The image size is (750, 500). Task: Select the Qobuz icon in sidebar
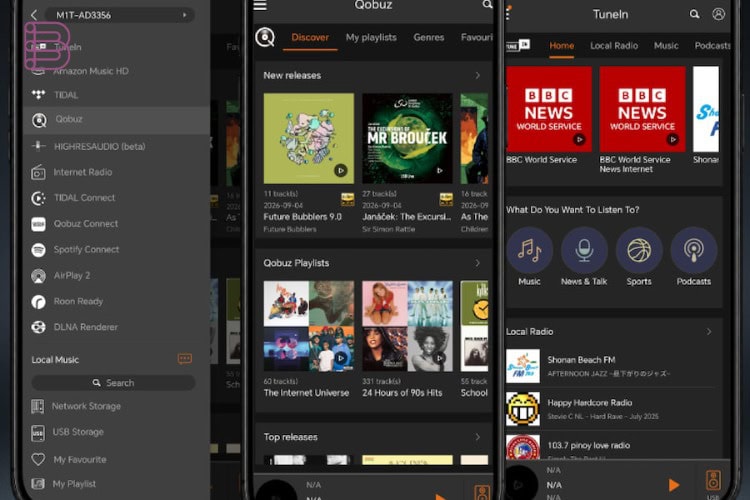click(x=39, y=120)
